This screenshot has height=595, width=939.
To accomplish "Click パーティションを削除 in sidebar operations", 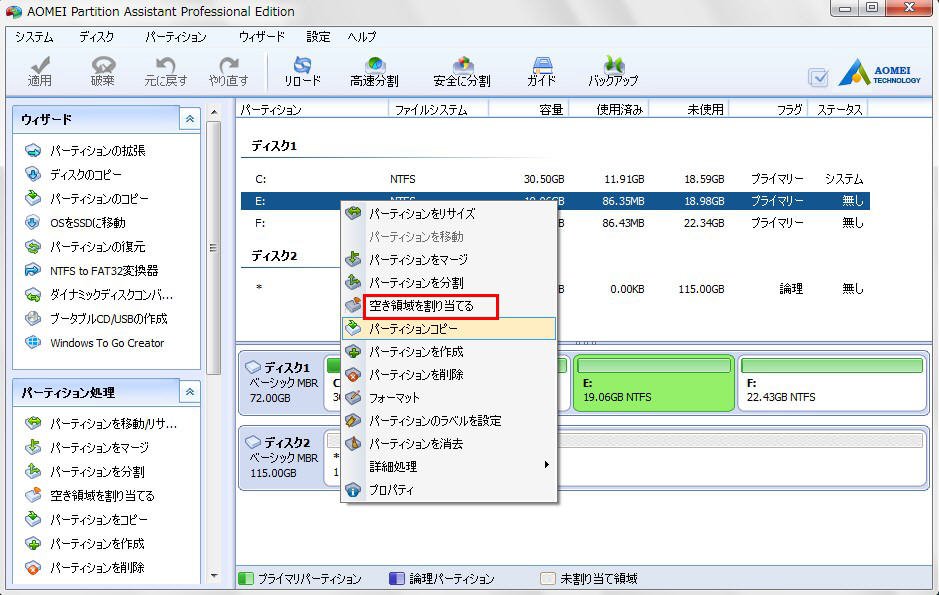I will point(97,567).
